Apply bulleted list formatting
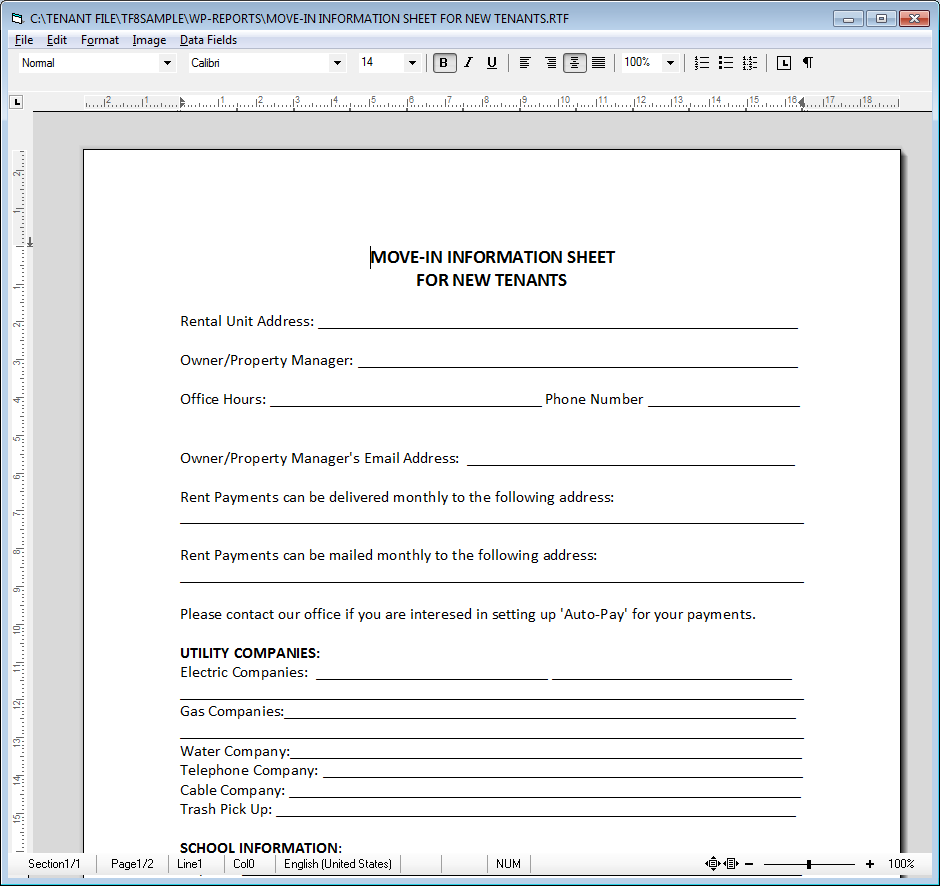The image size is (940, 886). [726, 63]
